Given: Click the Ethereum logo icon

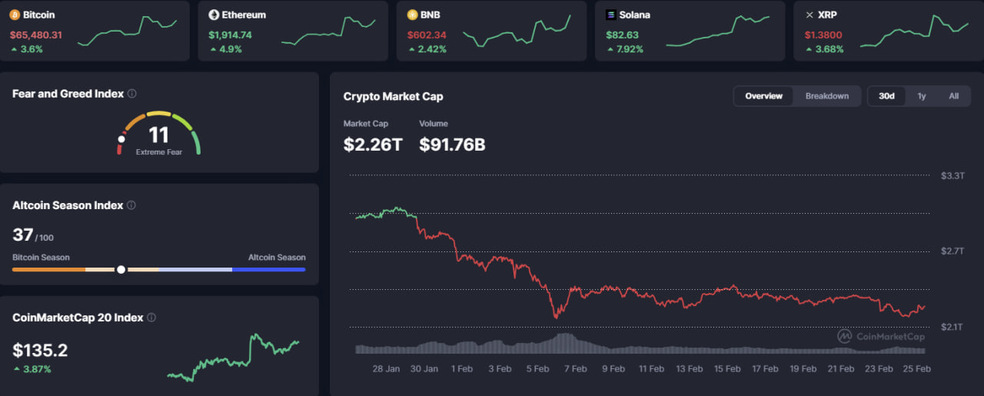Looking at the screenshot, I should point(213,14).
